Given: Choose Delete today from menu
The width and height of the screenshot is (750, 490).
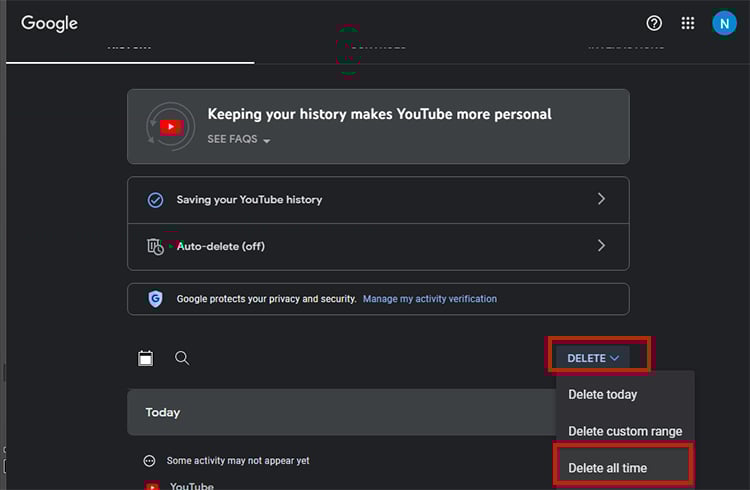Looking at the screenshot, I should tap(602, 394).
